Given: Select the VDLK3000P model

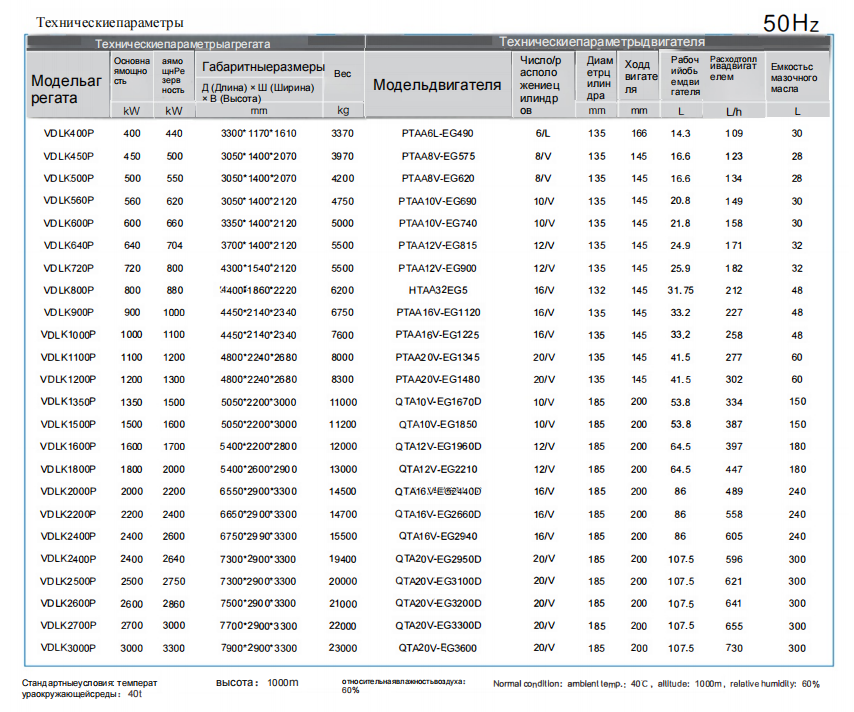Looking at the screenshot, I should click(68, 648).
